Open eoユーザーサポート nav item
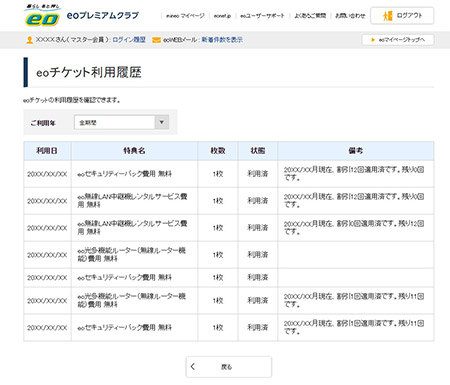Image resolution: width=450 pixels, height=385 pixels. [262, 16]
